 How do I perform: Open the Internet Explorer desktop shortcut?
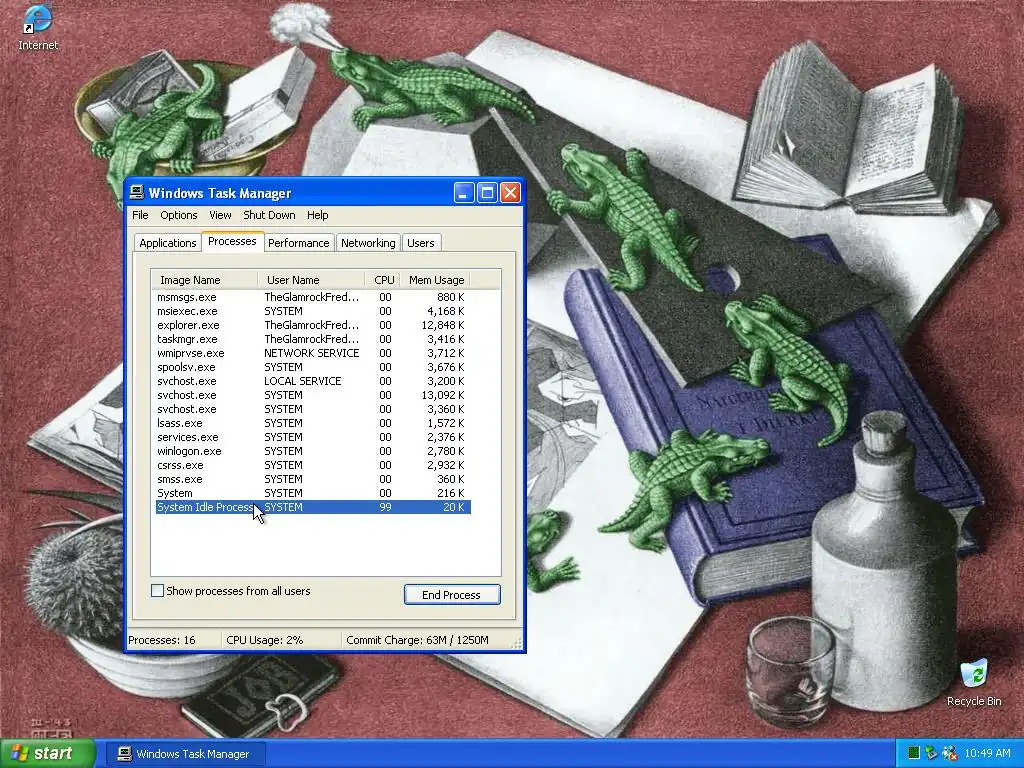(37, 26)
